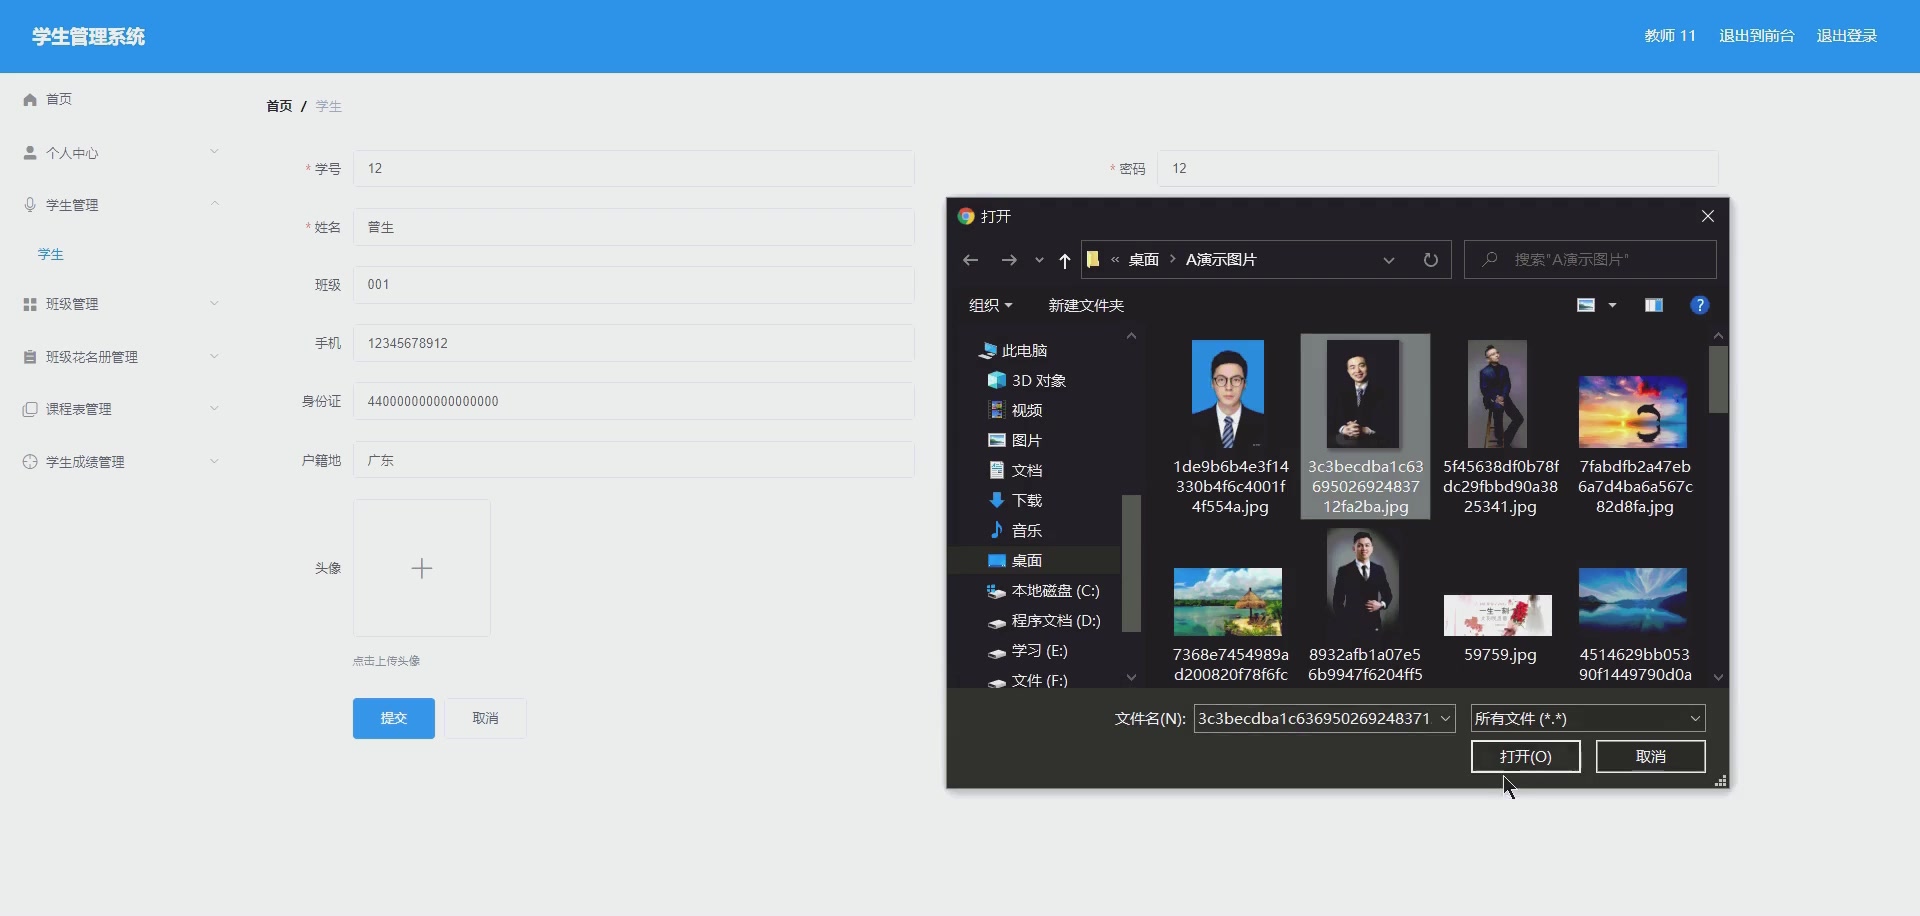1920x916 pixels.
Task: Open the Help question mark in the dialog
Action: coord(1699,305)
